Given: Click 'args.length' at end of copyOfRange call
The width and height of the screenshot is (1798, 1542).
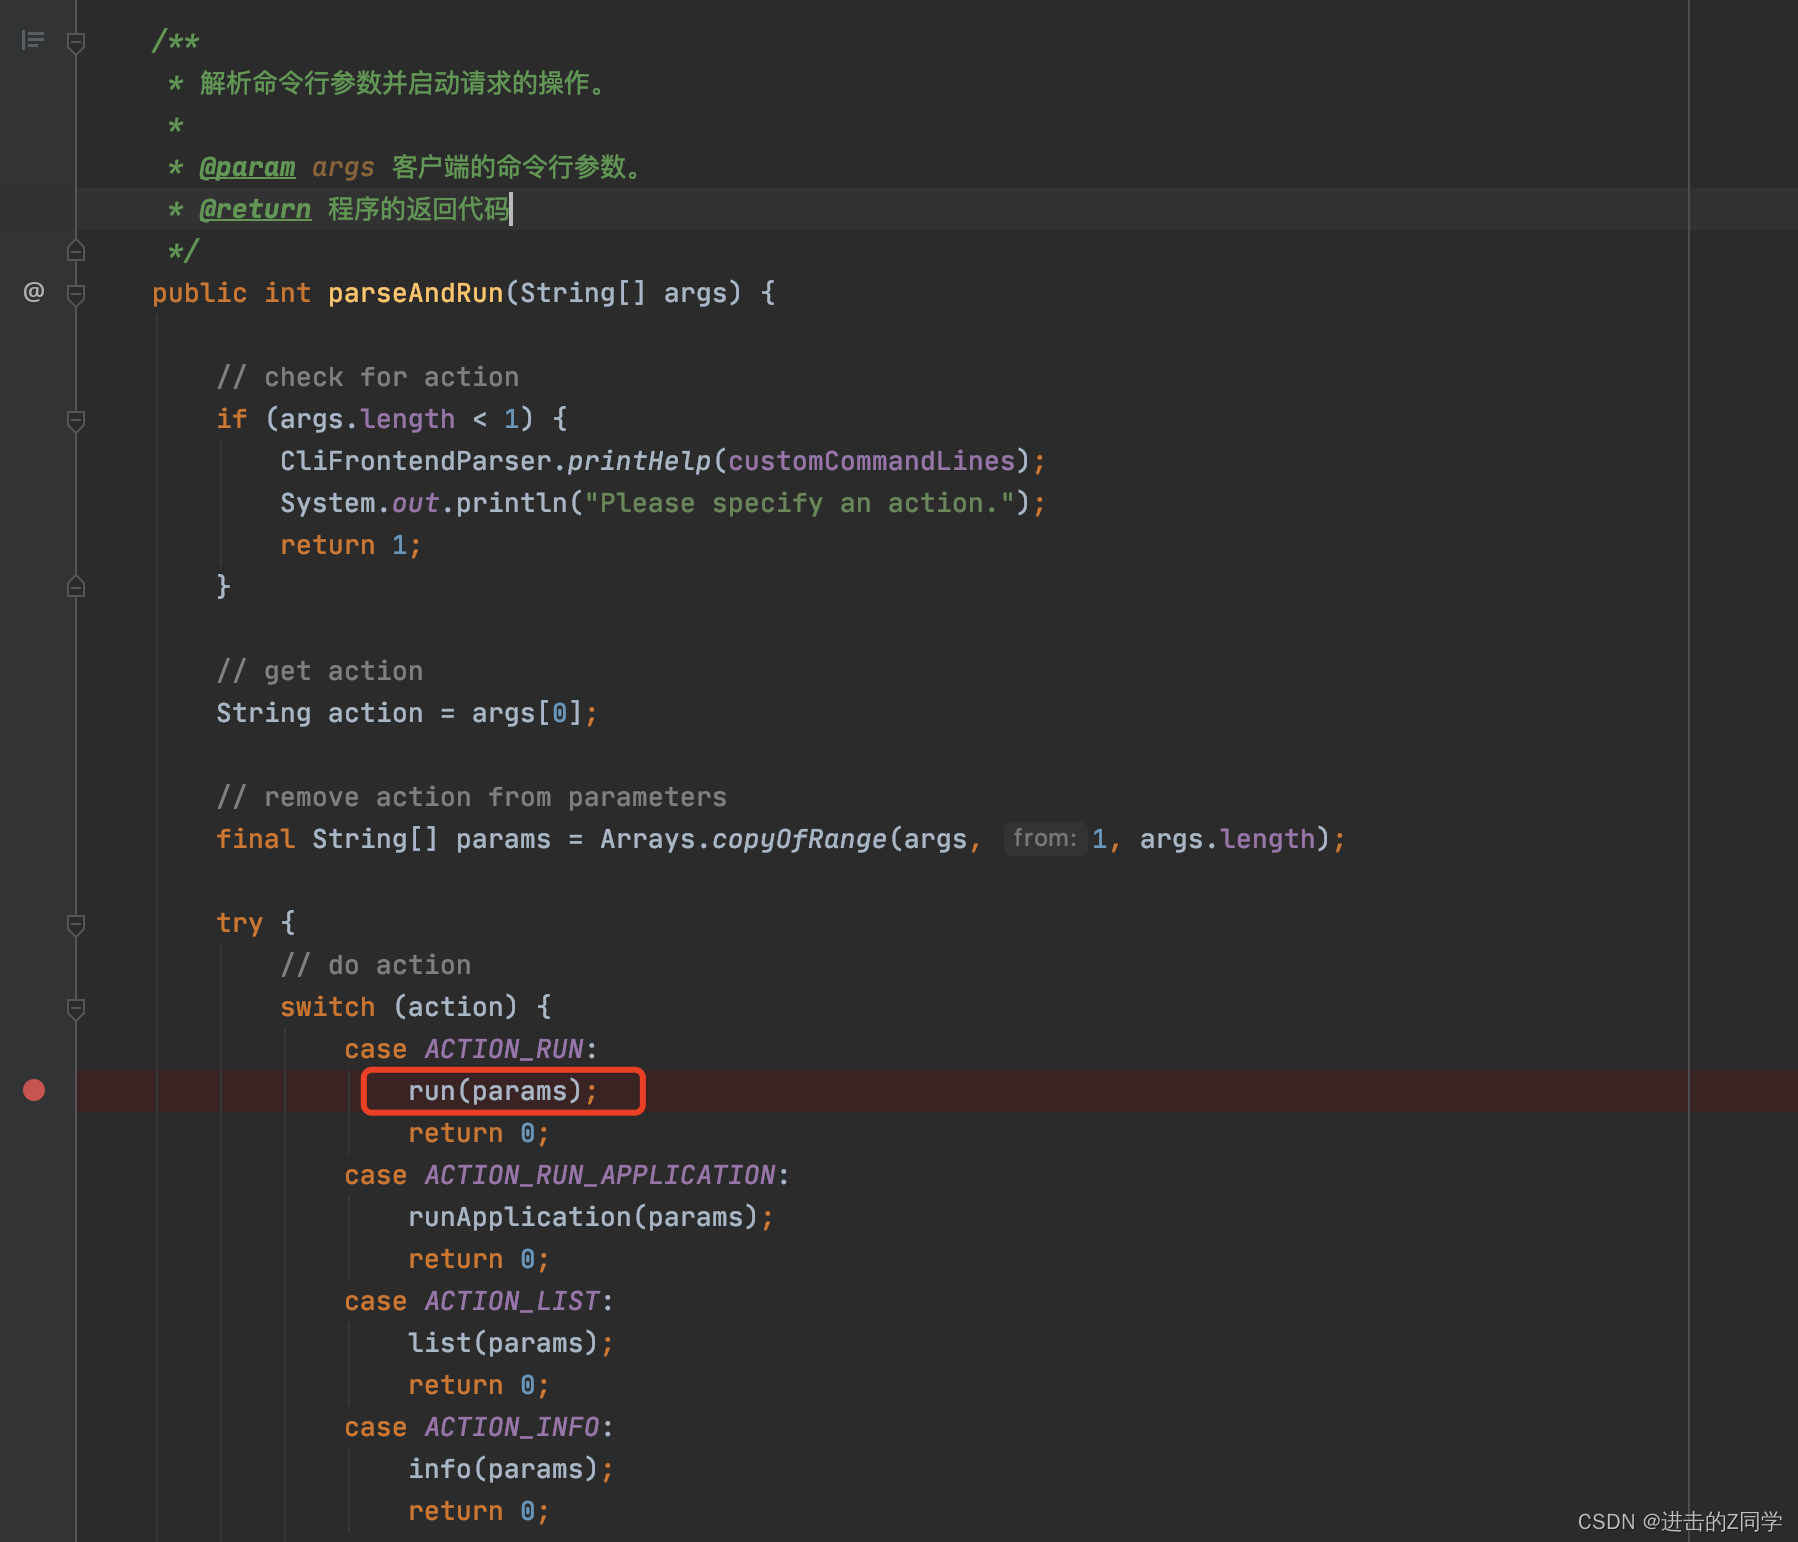Looking at the screenshot, I should point(1228,839).
